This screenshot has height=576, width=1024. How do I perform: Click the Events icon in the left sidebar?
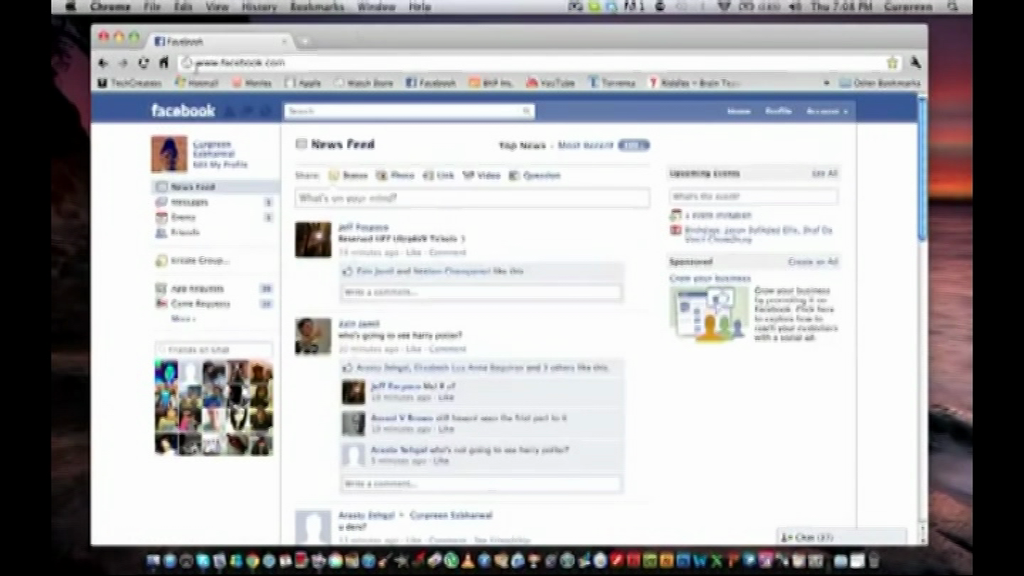tap(162, 217)
